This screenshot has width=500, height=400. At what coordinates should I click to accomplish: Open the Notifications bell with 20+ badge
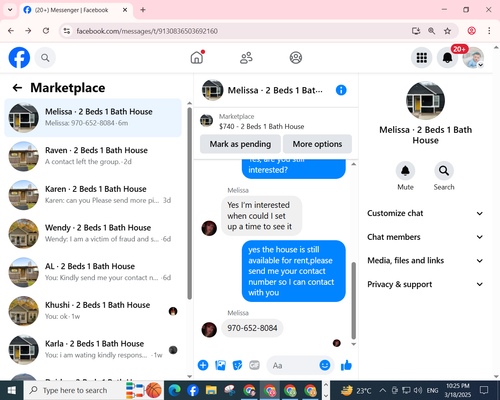447,58
